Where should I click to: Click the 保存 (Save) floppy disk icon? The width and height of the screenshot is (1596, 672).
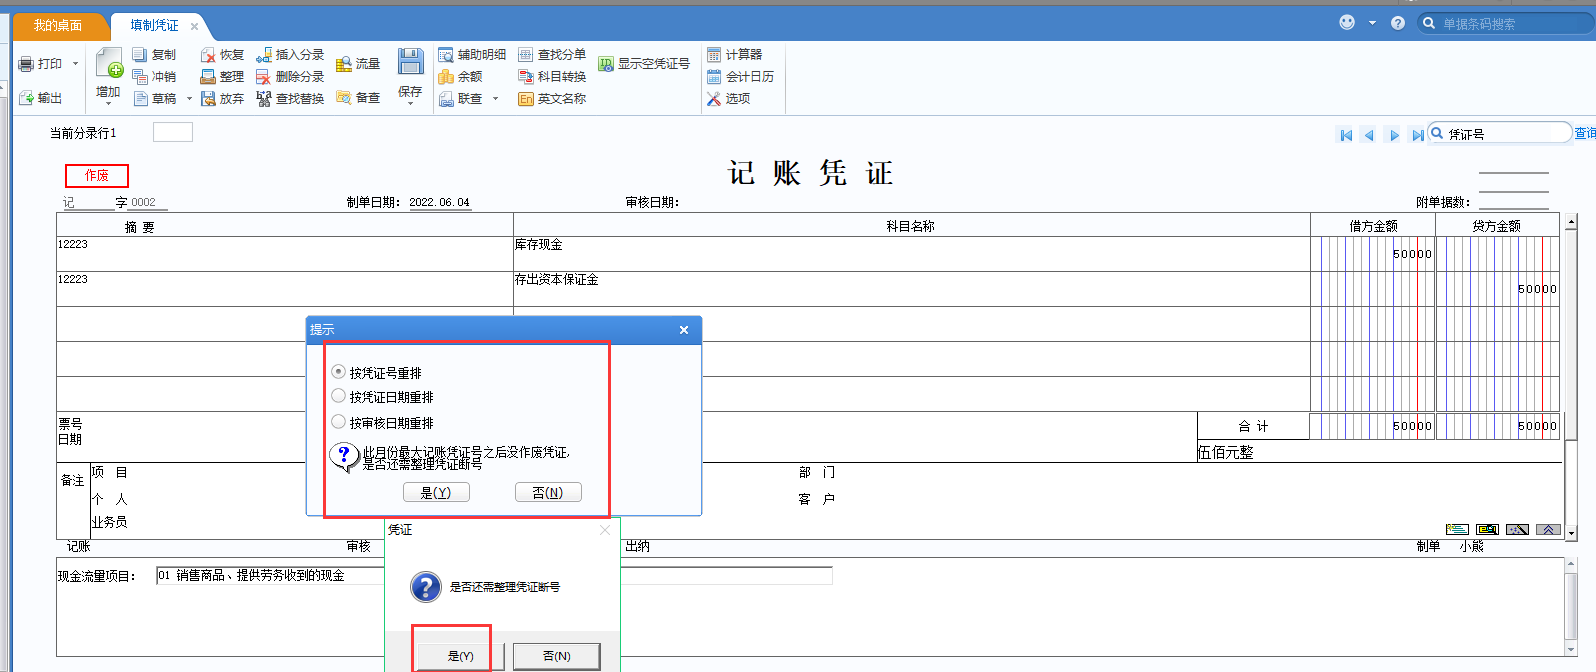click(410, 63)
